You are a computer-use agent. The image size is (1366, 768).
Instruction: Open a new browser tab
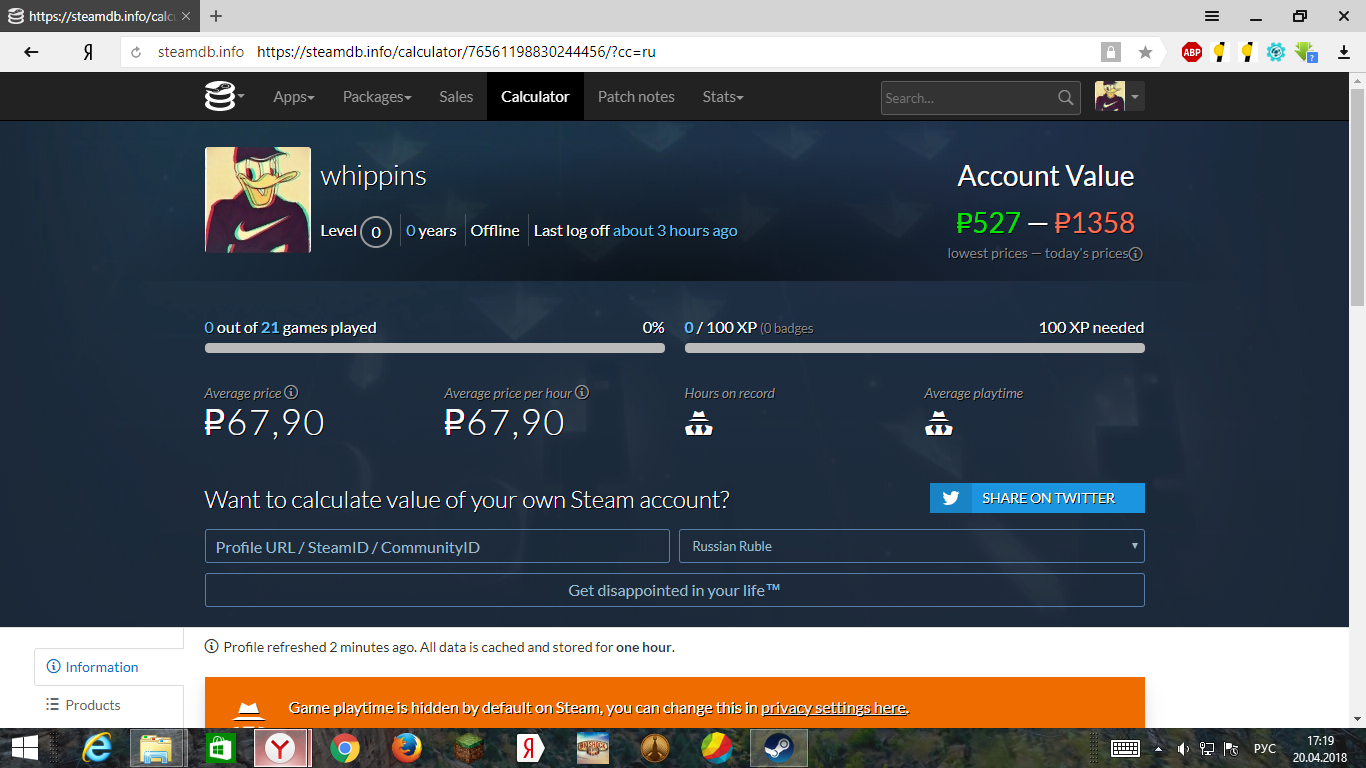[216, 16]
